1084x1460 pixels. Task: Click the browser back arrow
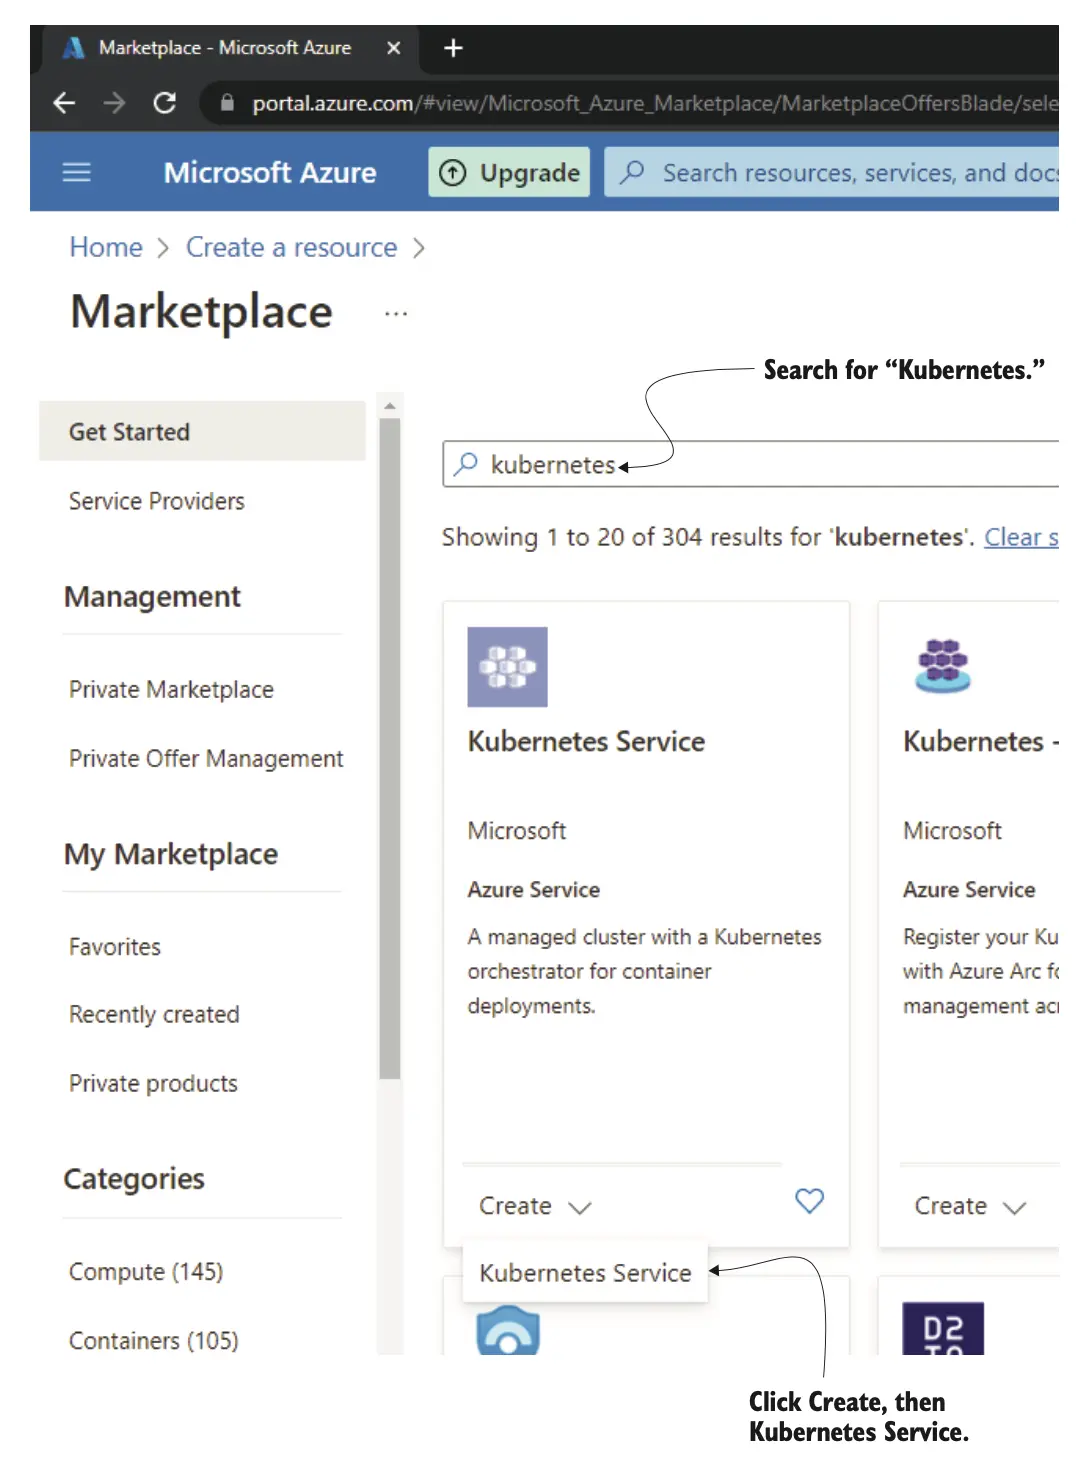pos(64,103)
